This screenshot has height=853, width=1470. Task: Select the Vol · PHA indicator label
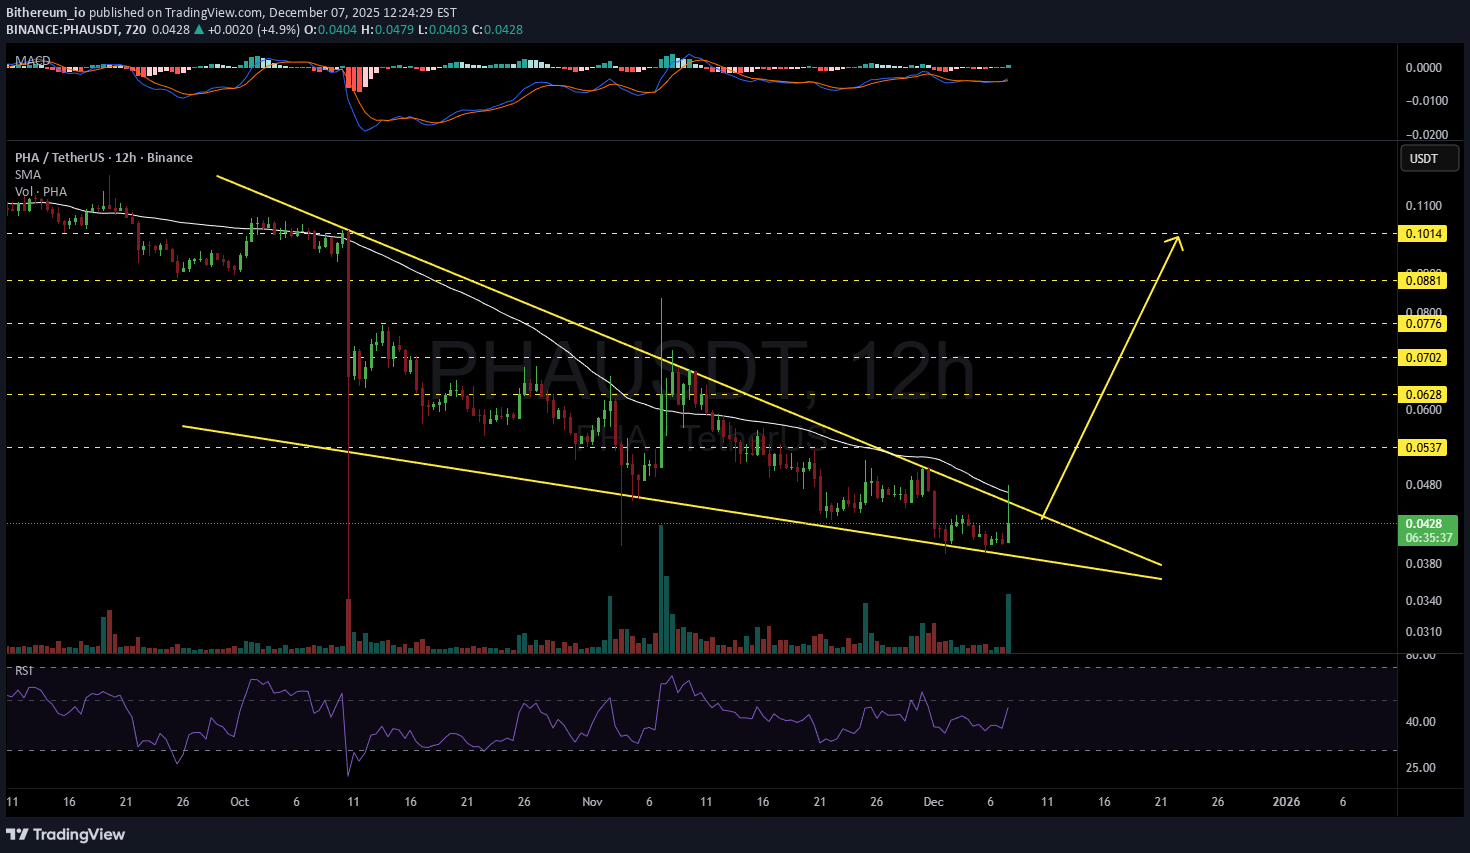tap(41, 192)
